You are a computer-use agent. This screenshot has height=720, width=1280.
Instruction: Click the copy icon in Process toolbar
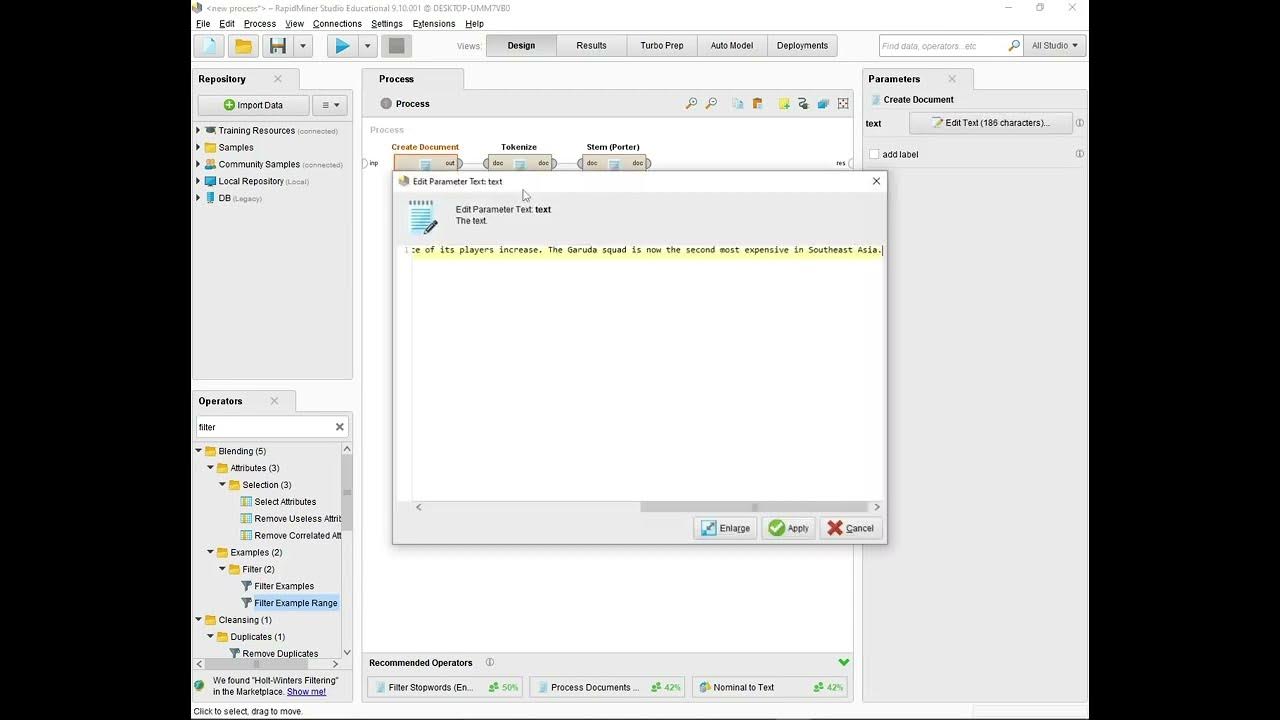click(738, 103)
